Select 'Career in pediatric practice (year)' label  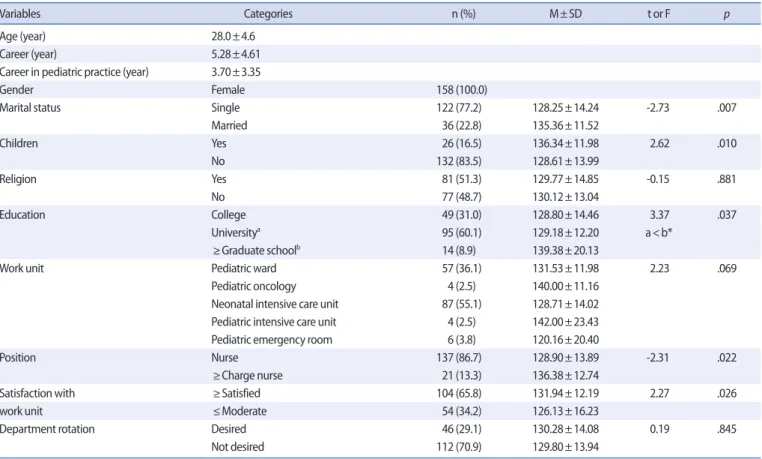click(x=74, y=72)
